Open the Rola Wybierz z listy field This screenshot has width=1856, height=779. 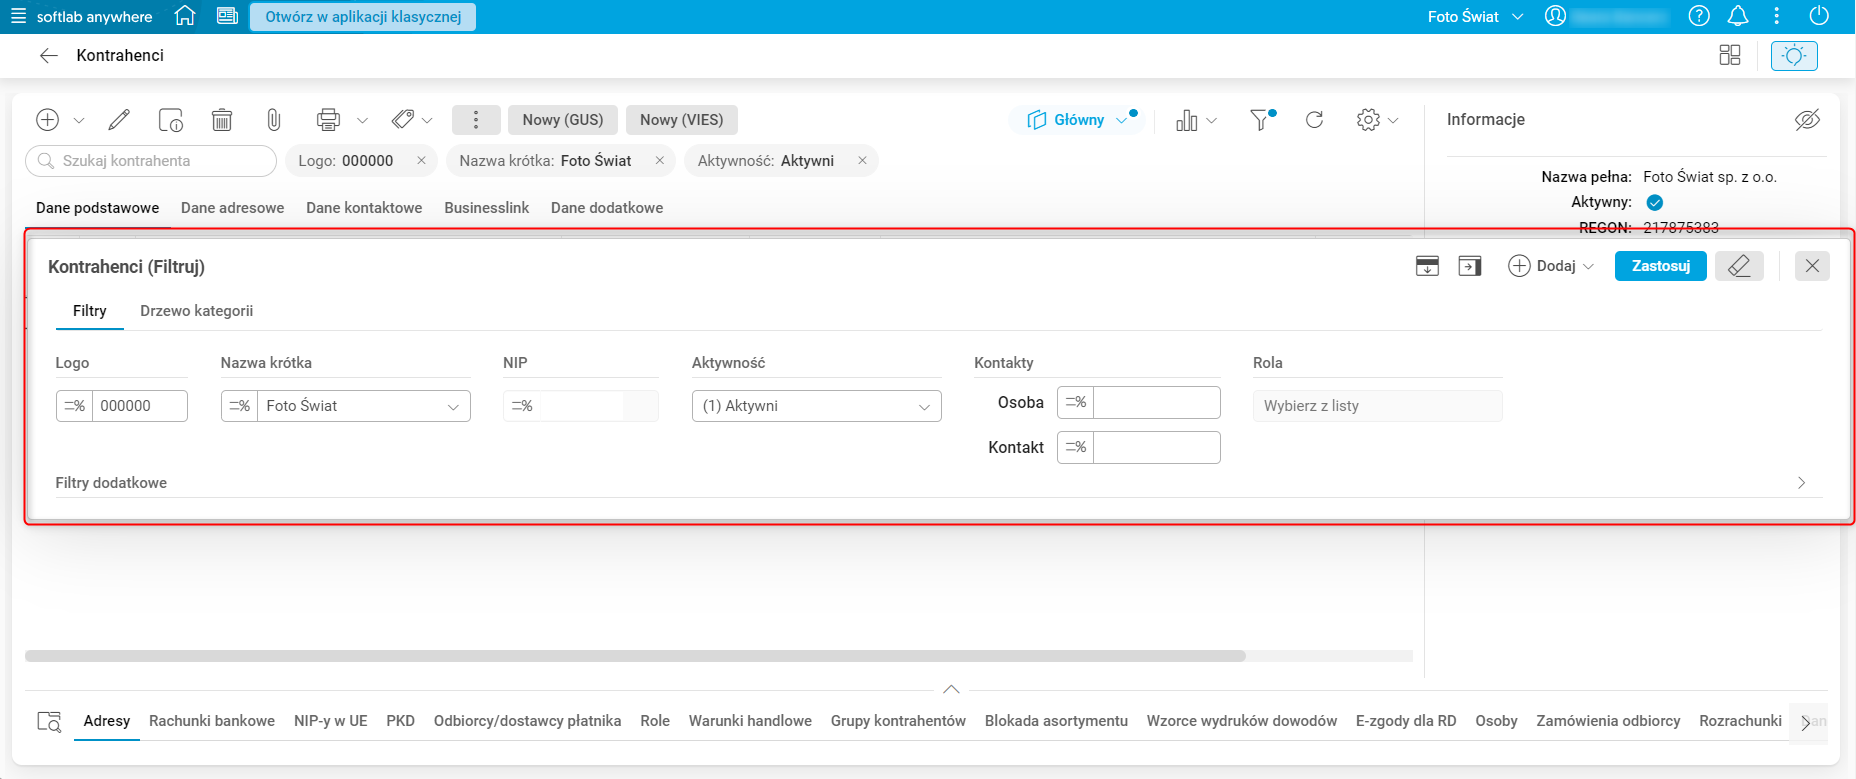(x=1378, y=406)
